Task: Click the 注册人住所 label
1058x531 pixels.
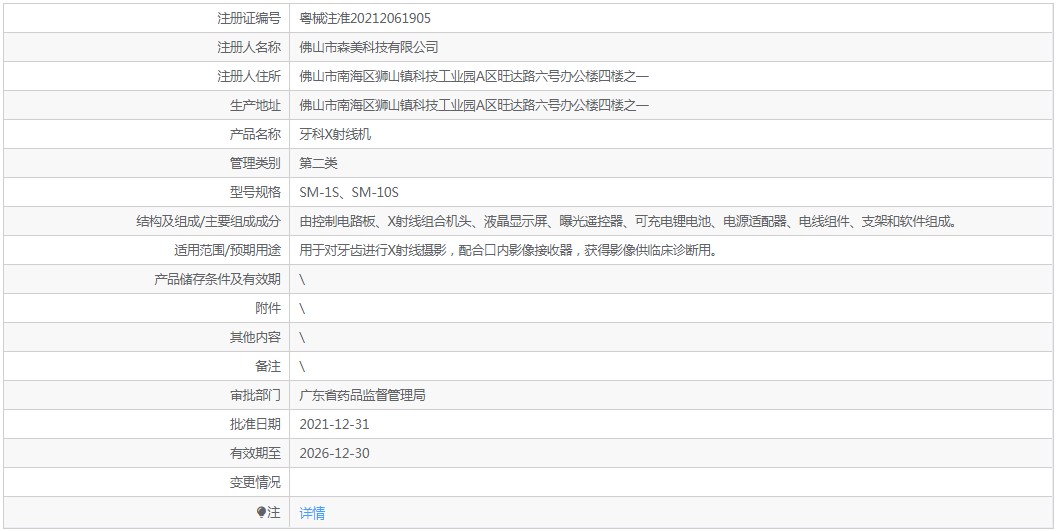Action: coord(249,76)
